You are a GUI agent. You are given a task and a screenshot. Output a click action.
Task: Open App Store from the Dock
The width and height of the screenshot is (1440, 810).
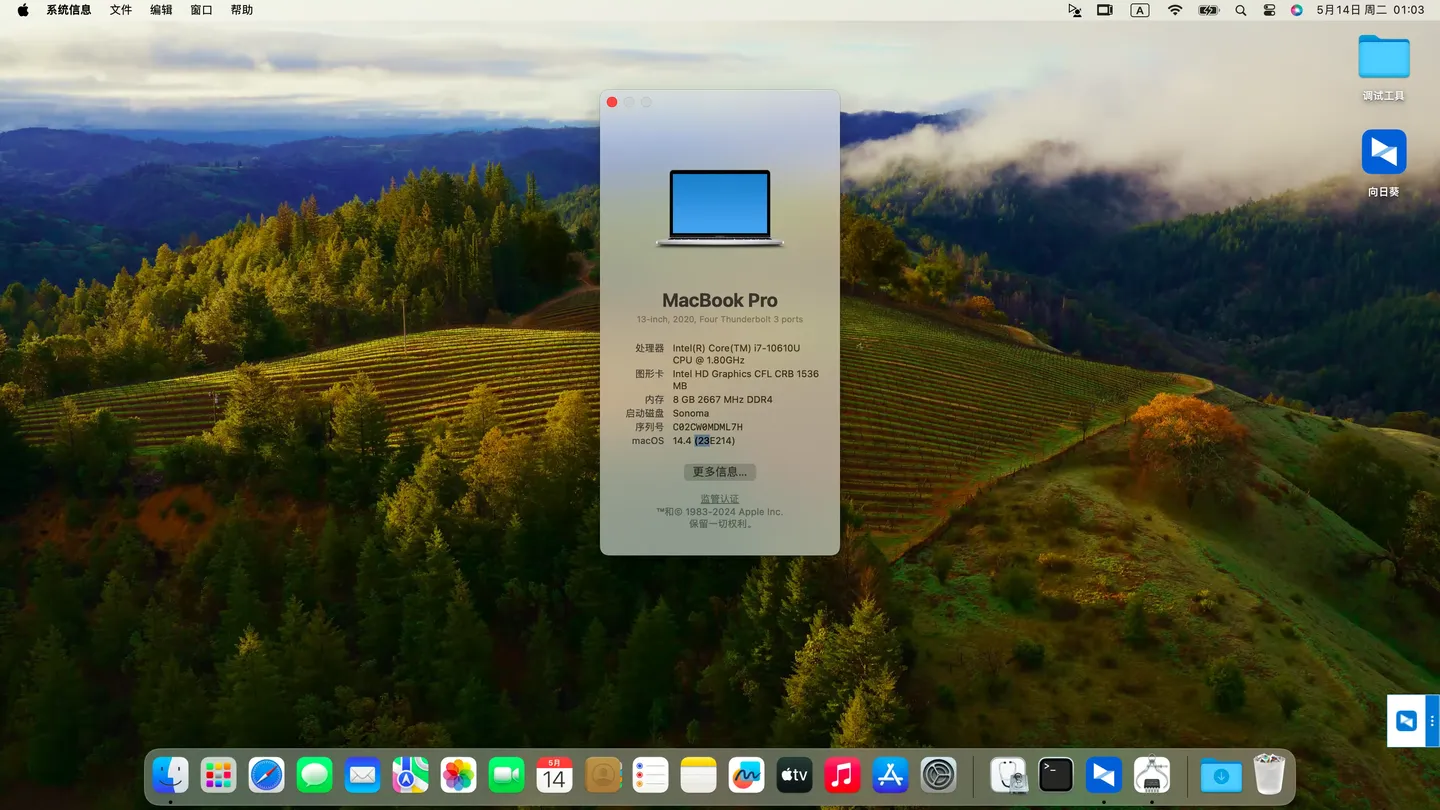[890, 775]
